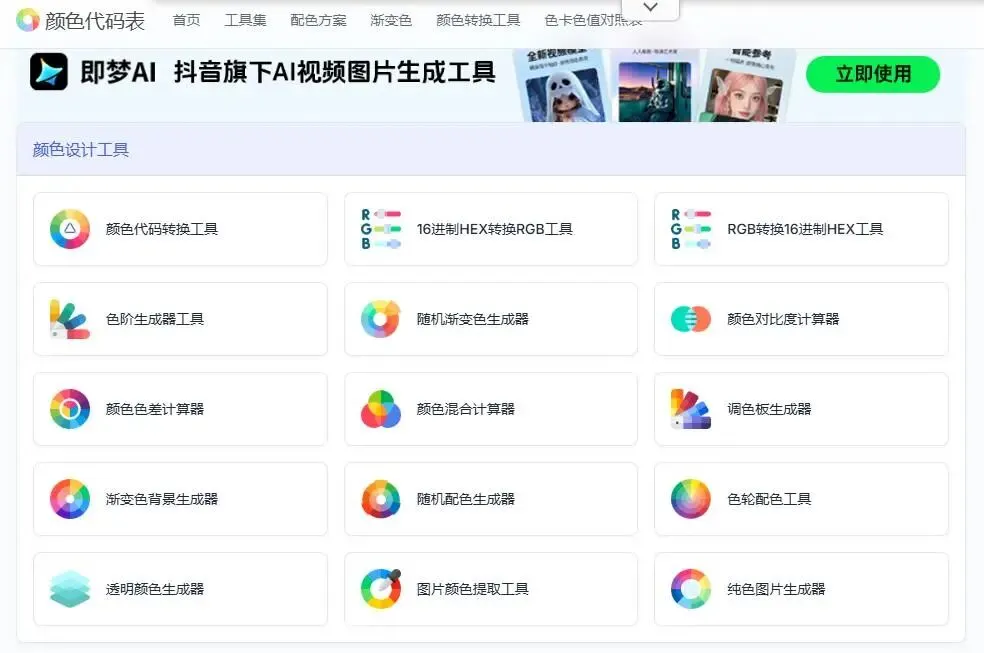Open the 配色方案 menu item
The image size is (984, 653).
[x=317, y=19]
